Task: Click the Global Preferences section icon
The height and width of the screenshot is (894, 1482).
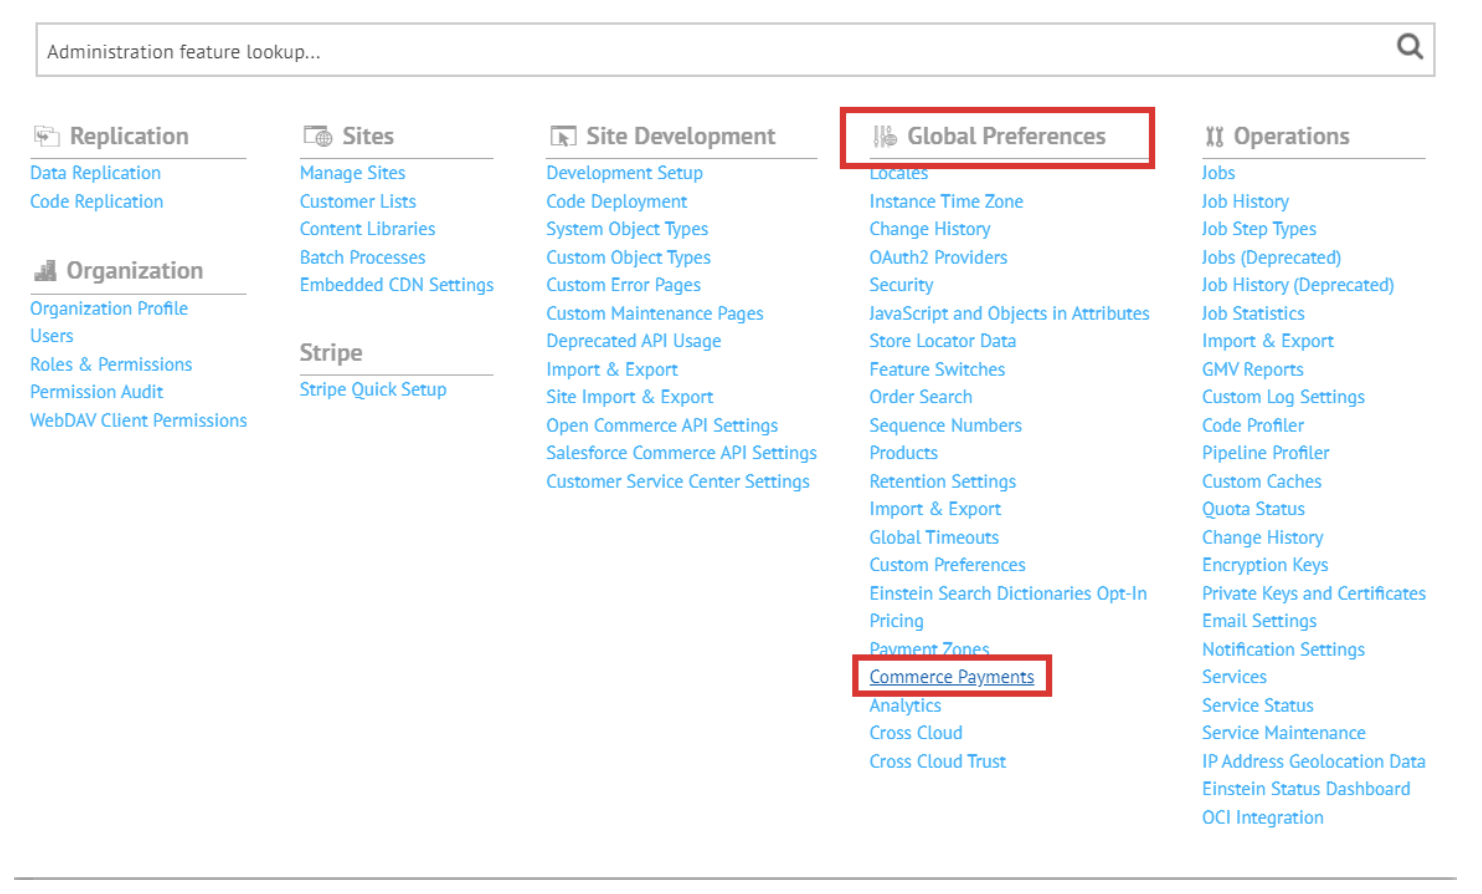Action: (884, 136)
